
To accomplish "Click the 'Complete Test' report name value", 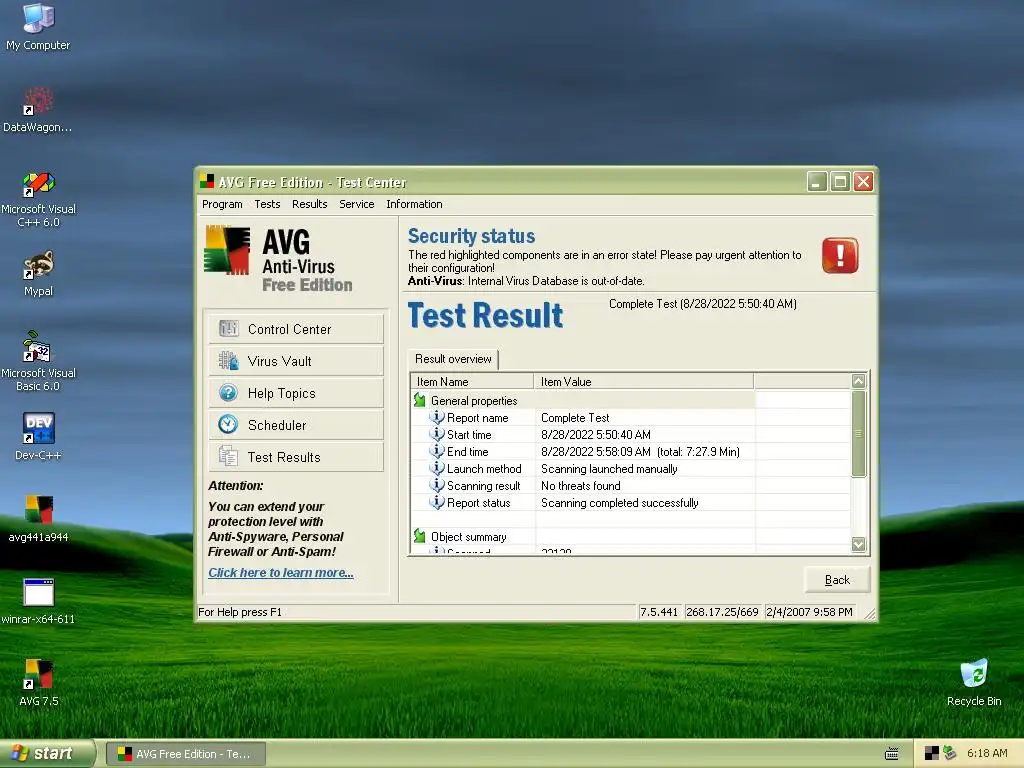I will [x=575, y=418].
